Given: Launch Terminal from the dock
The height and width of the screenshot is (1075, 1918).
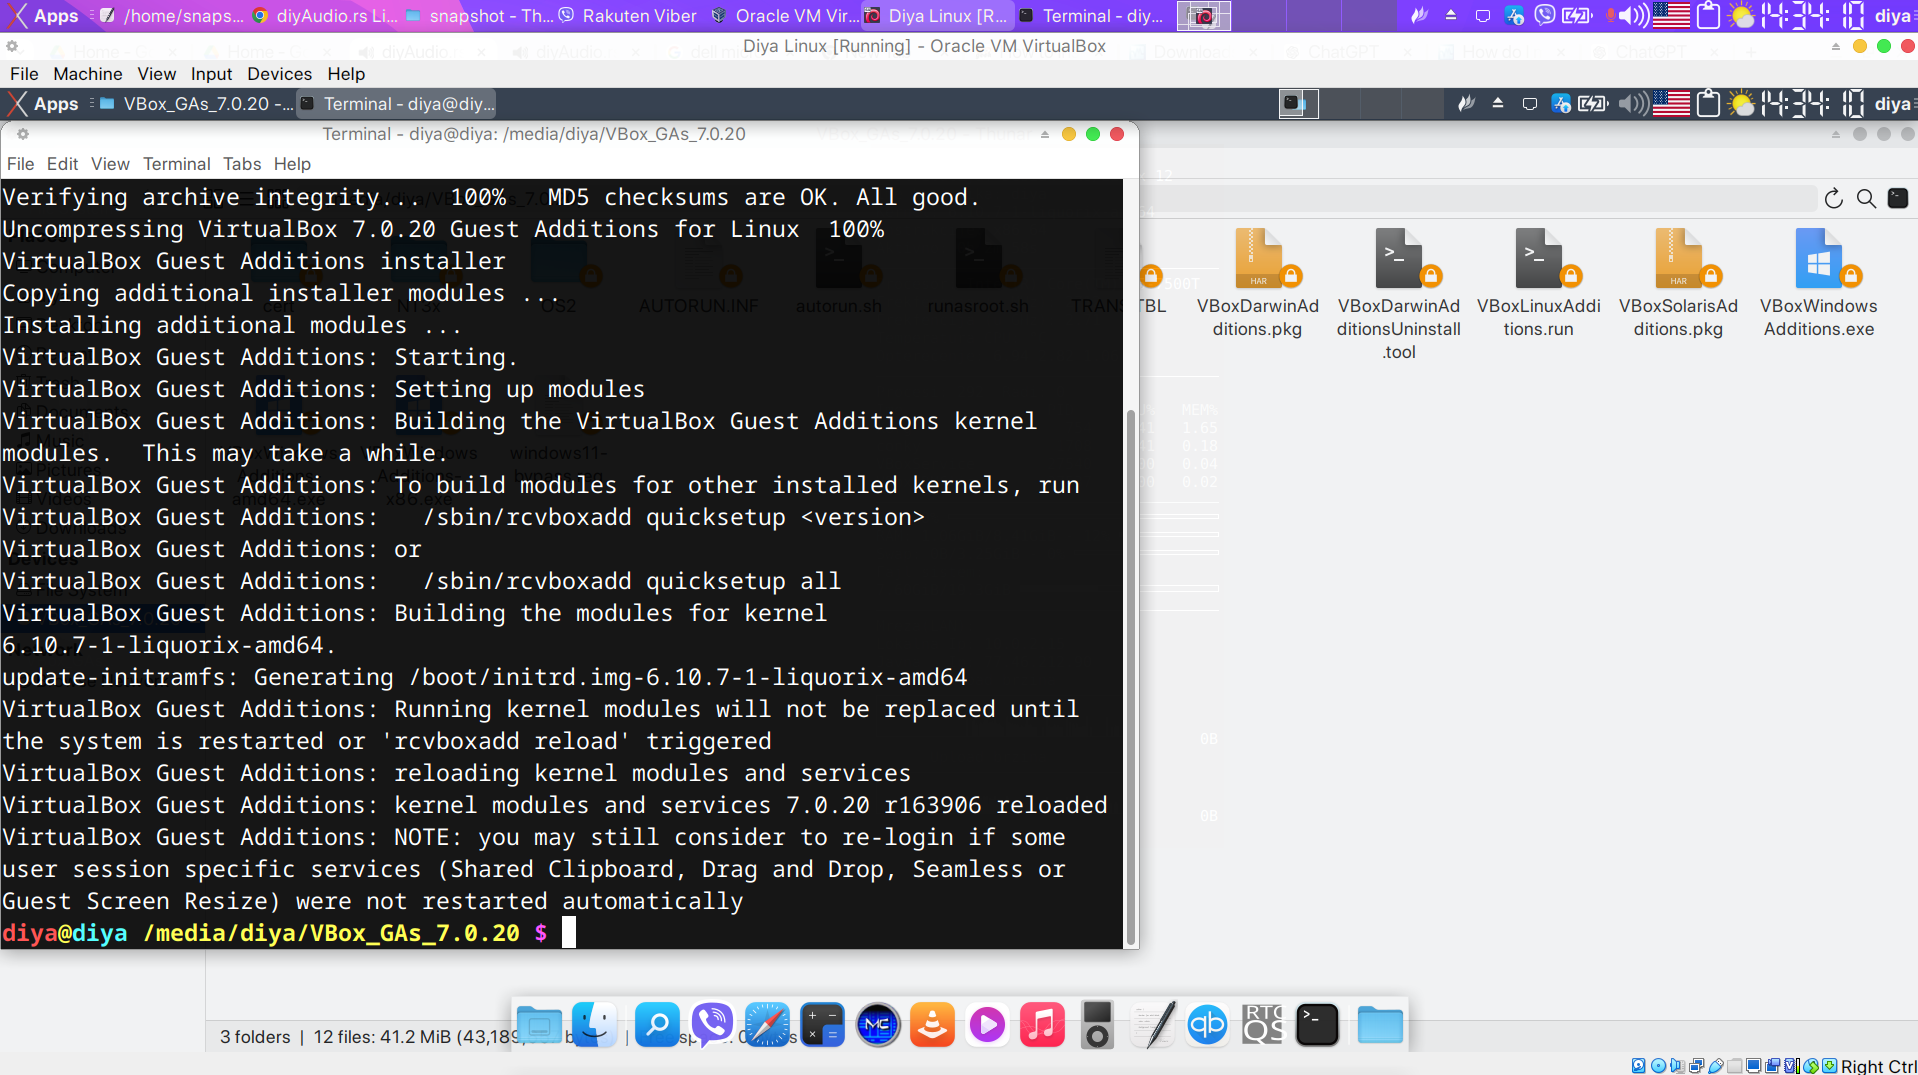Looking at the screenshot, I should [1317, 1025].
